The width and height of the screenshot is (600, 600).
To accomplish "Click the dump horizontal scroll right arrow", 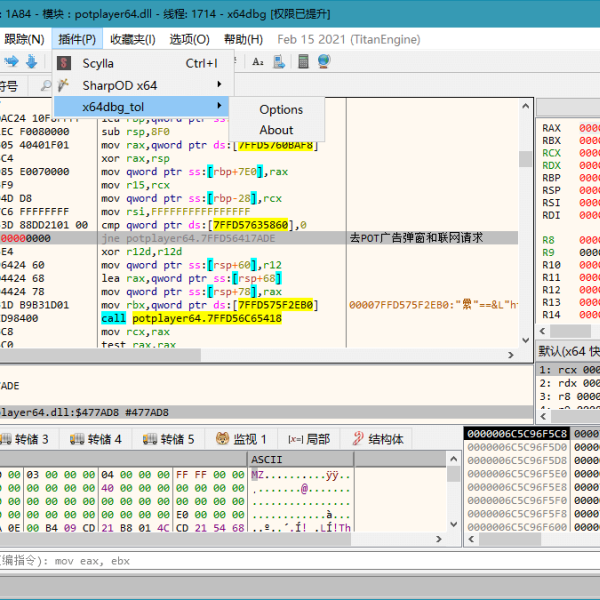I will pos(439,539).
